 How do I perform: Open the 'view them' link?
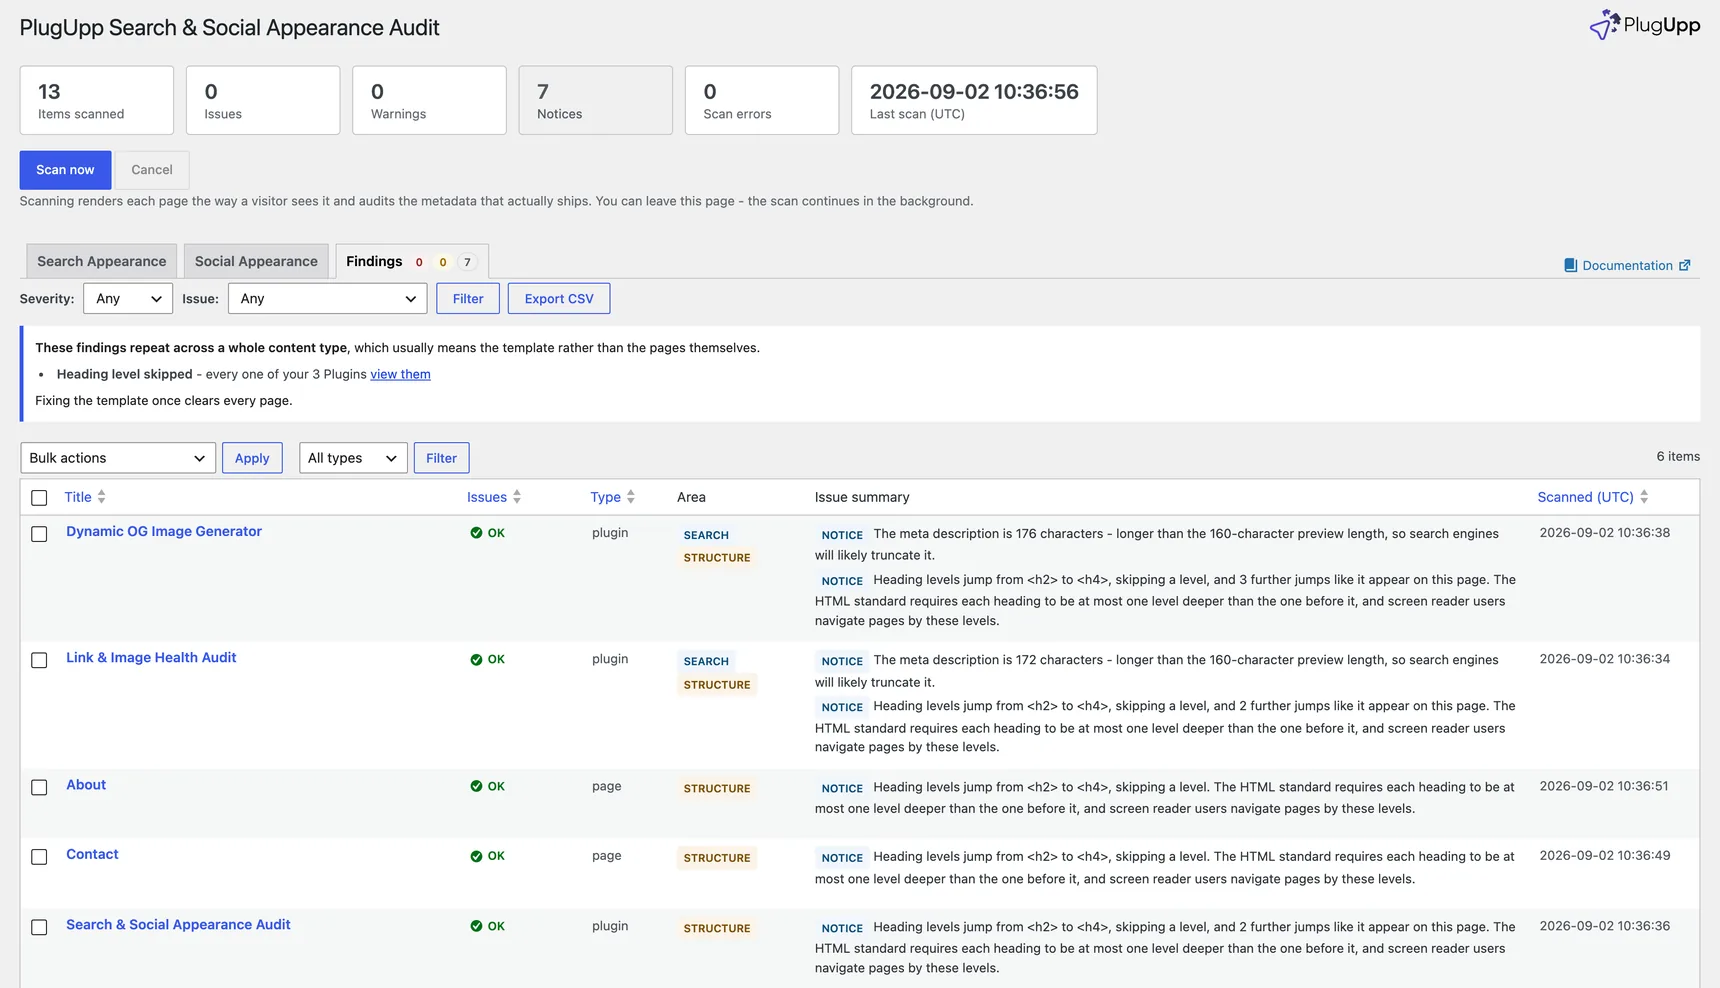[400, 374]
